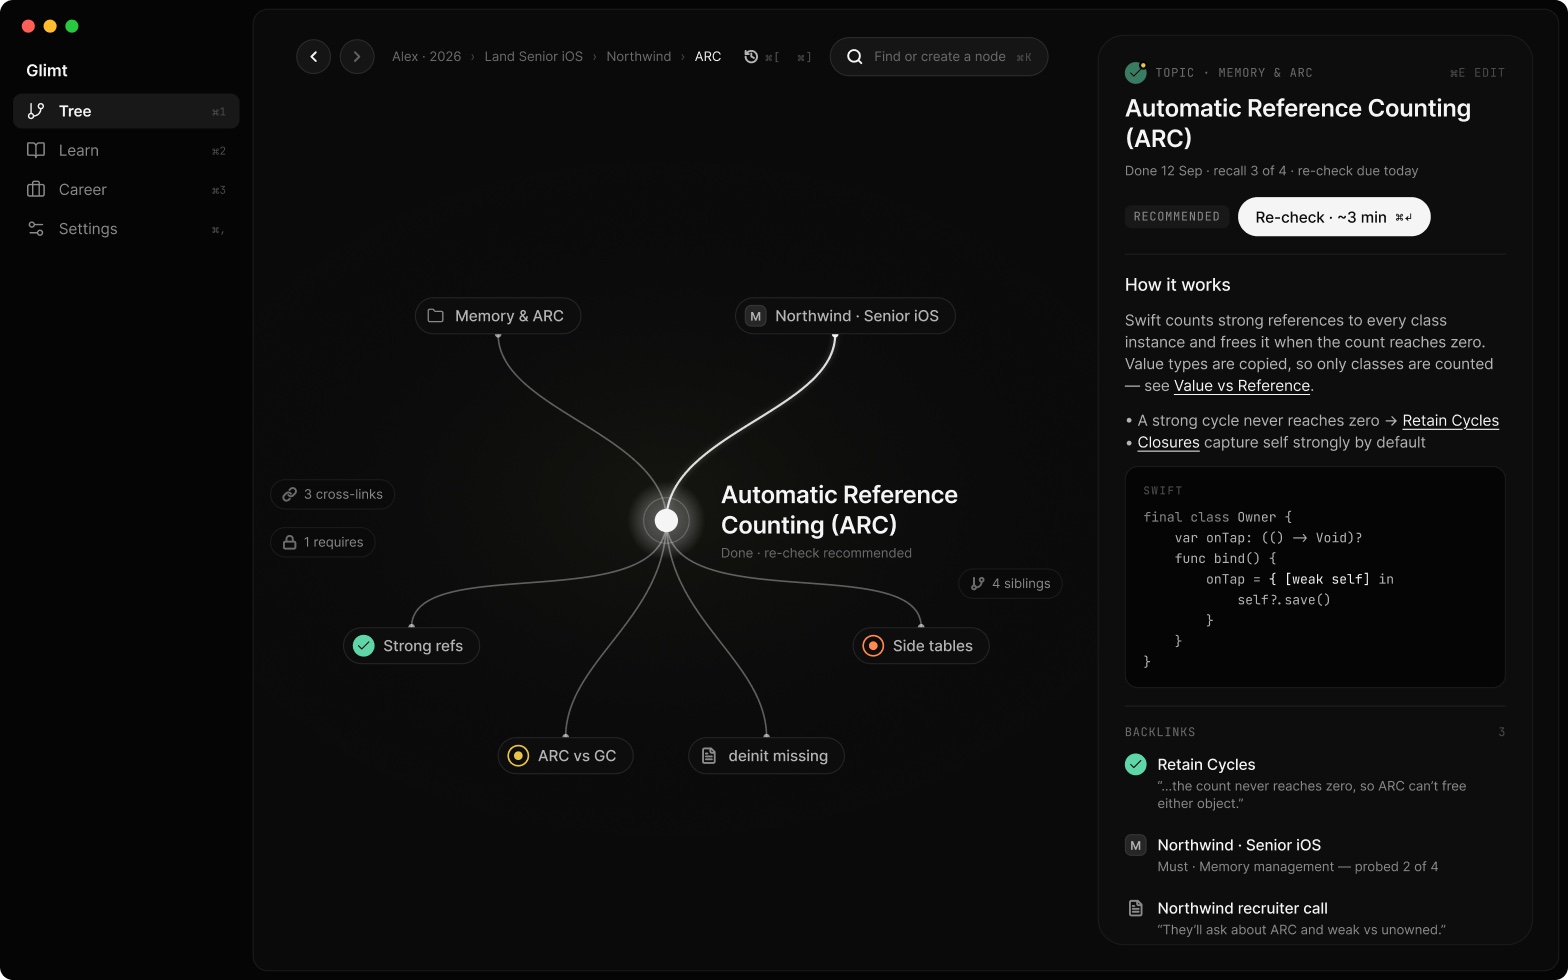
Task: Follow the 'Closures' link
Action: click(1168, 443)
